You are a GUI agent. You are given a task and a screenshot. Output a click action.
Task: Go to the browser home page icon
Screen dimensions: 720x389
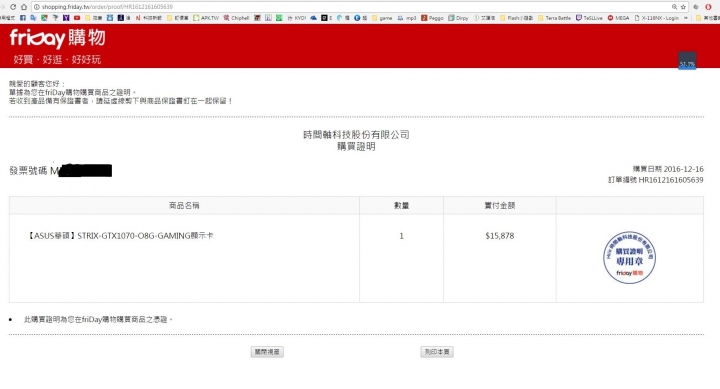coord(24,7)
